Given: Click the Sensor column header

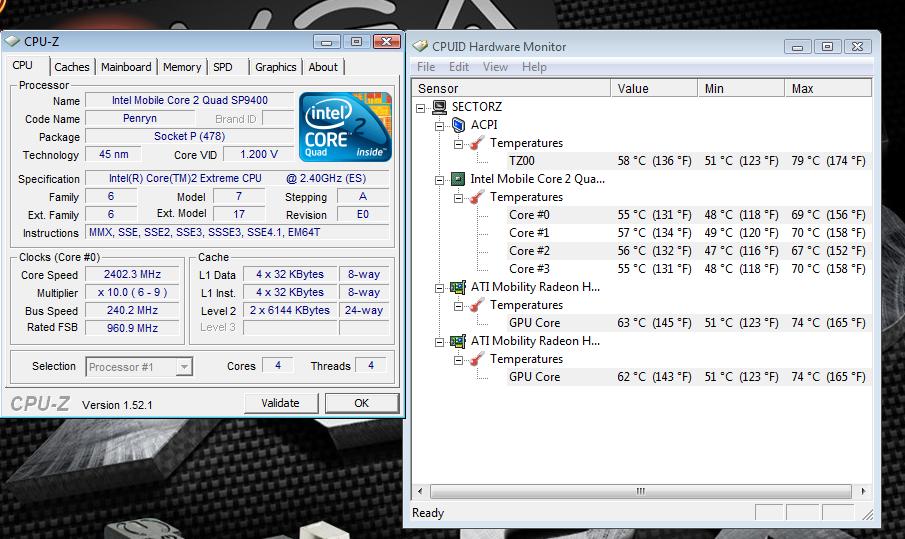Looking at the screenshot, I should point(511,88).
